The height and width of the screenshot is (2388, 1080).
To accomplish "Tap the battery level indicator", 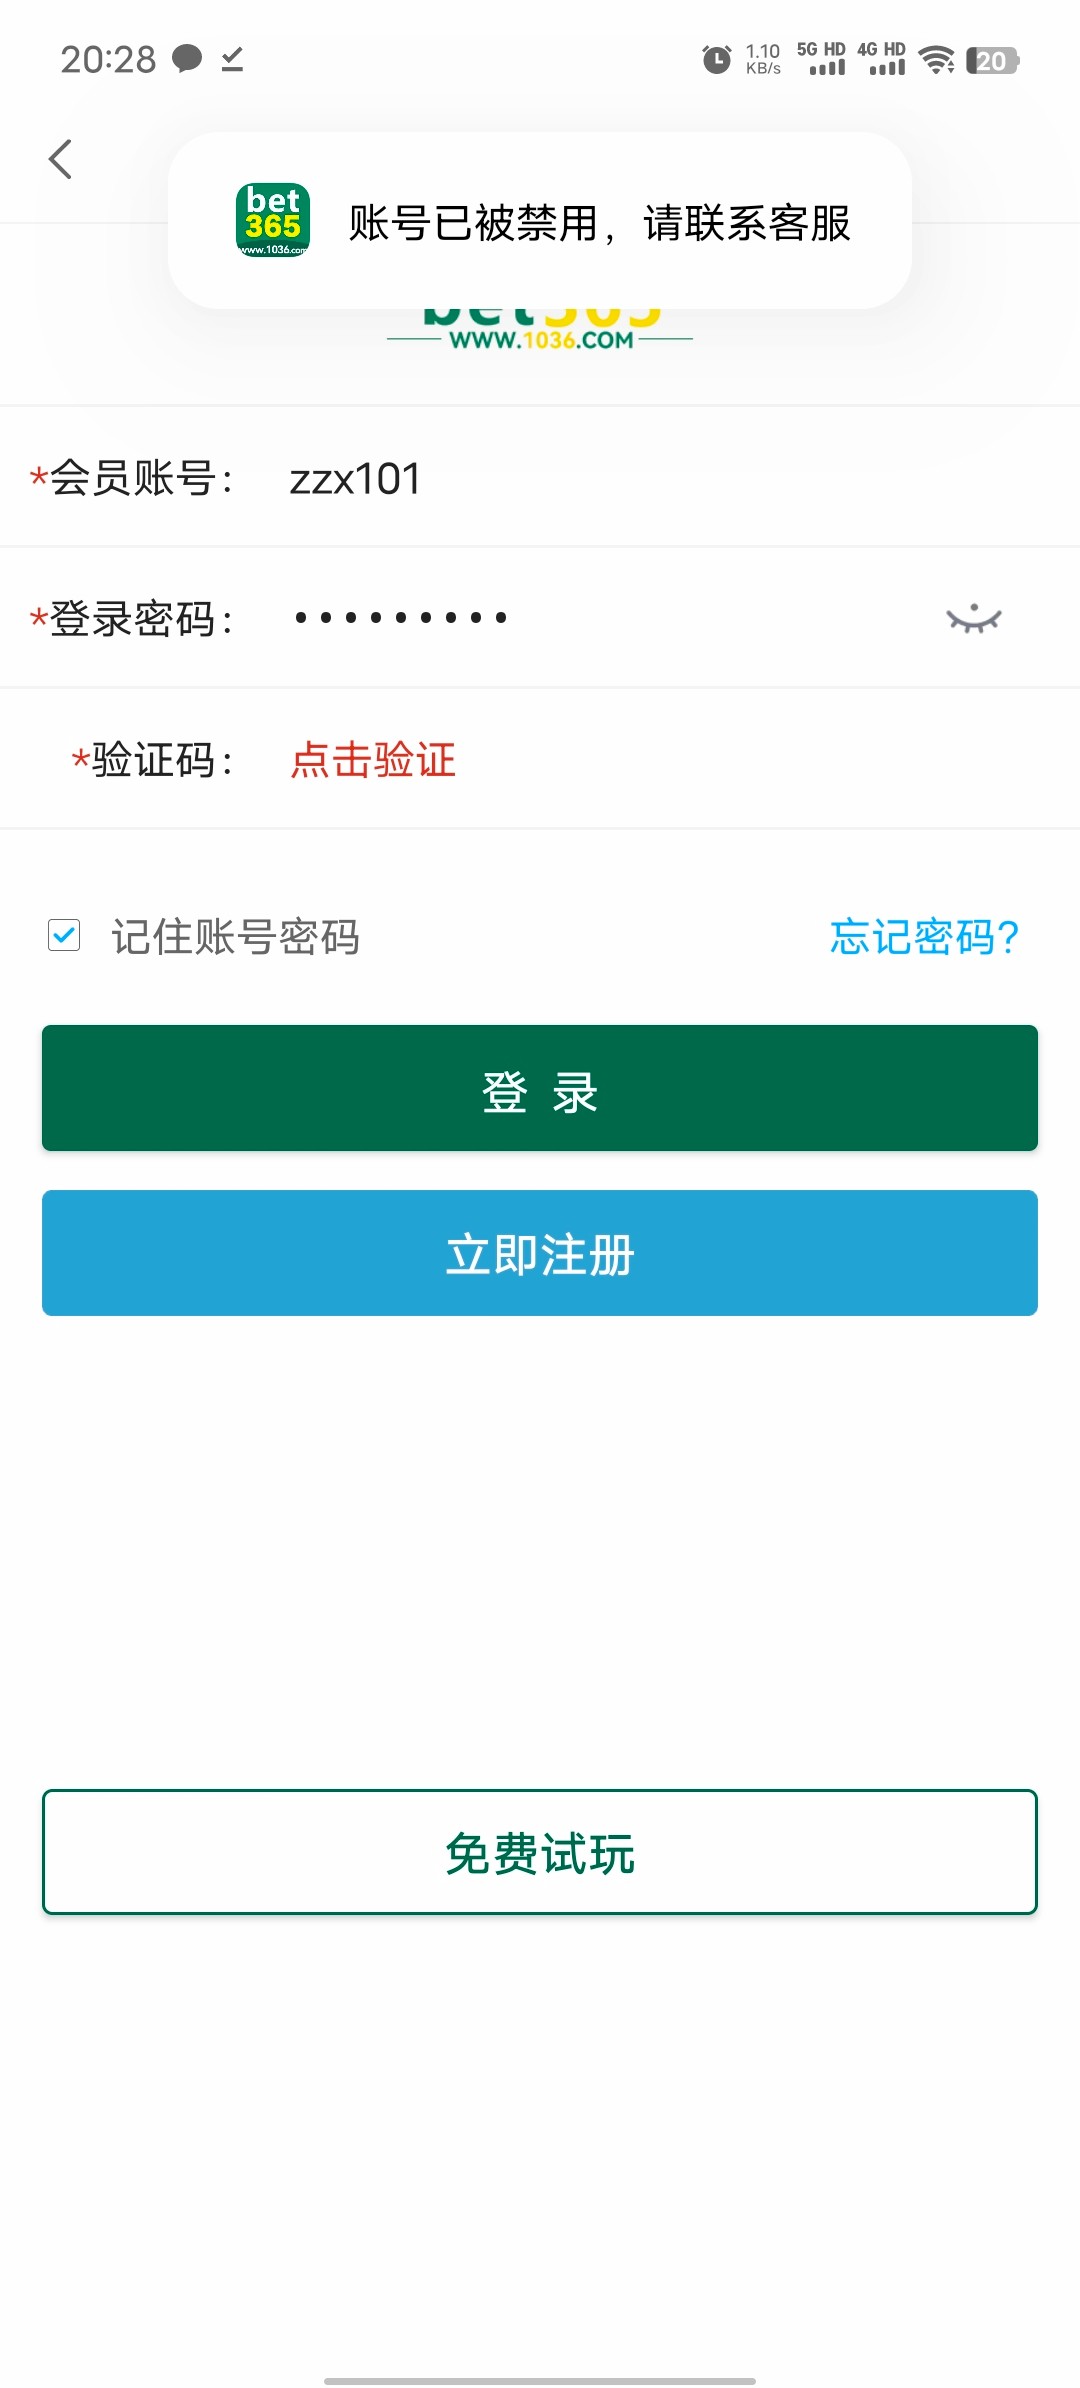I will (x=992, y=61).
